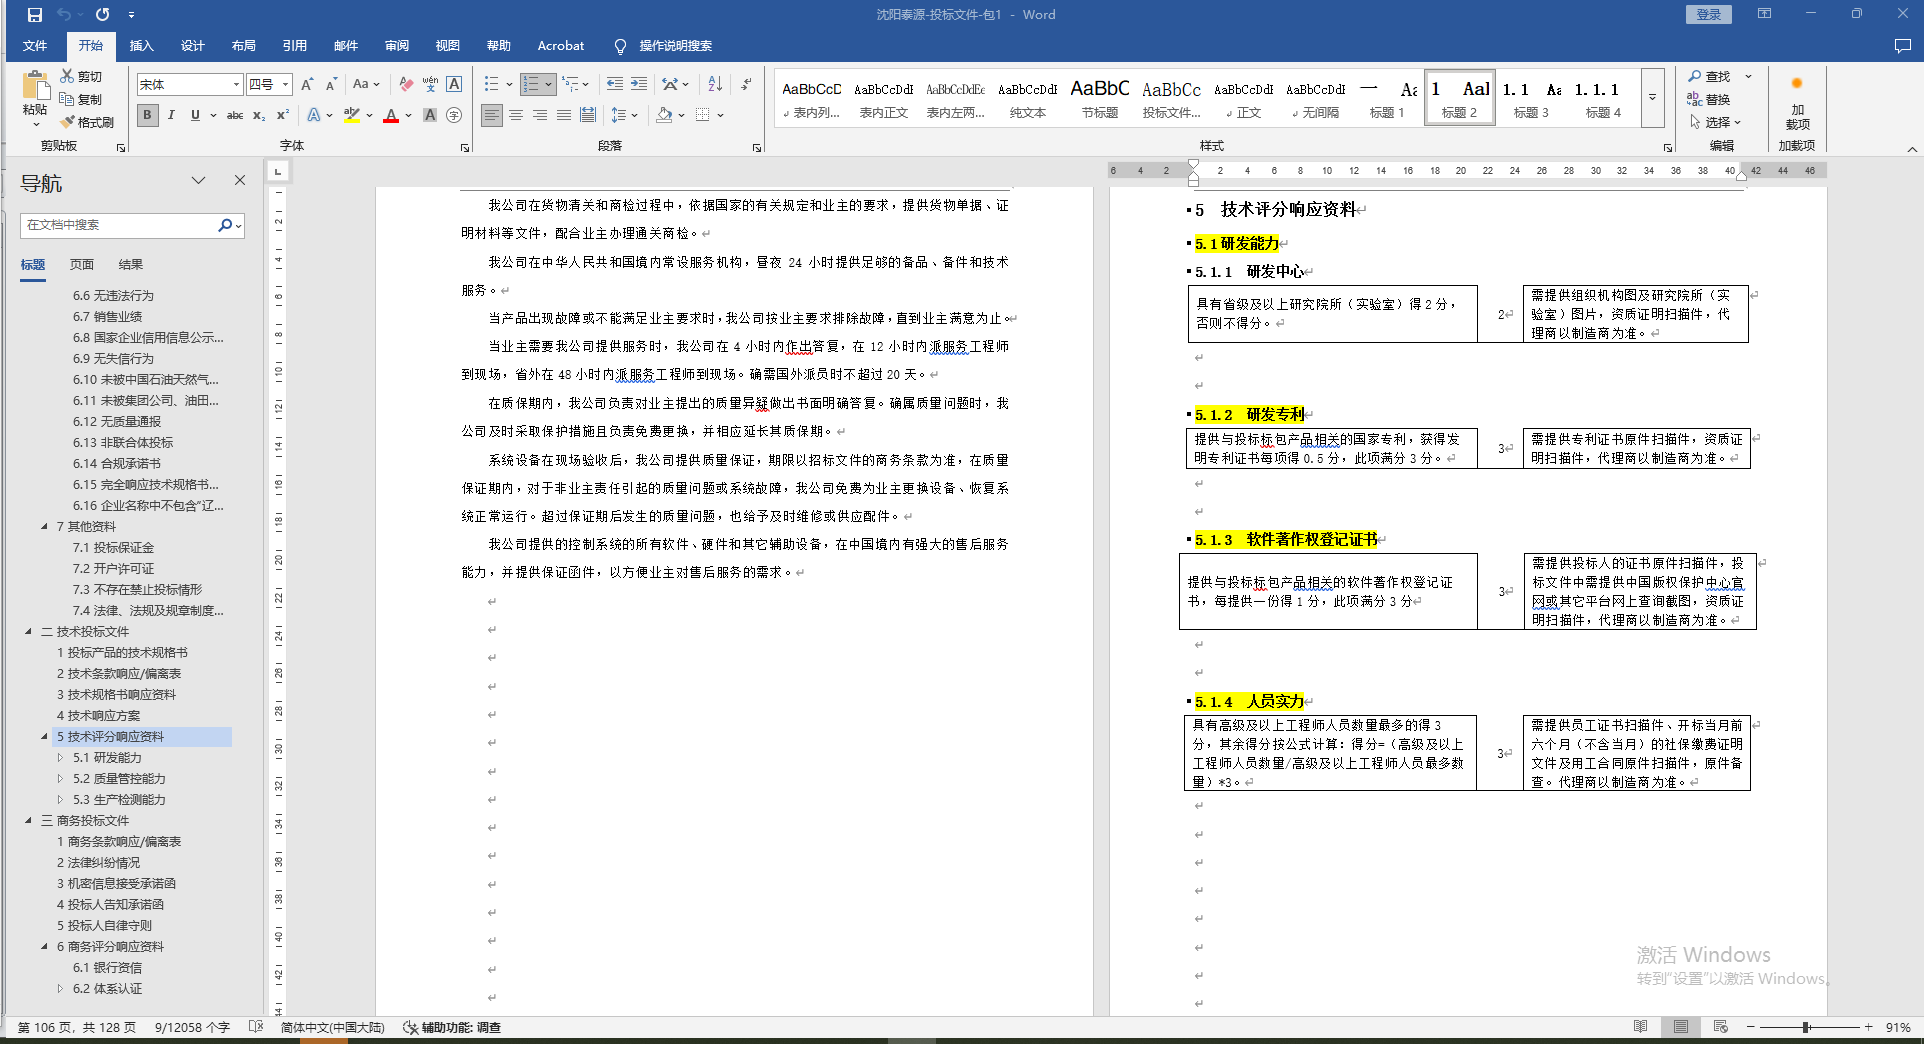Screen dimensions: 1924x1044
Task: Open the navigation pane options dropdown arrow
Action: pyautogui.click(x=198, y=180)
